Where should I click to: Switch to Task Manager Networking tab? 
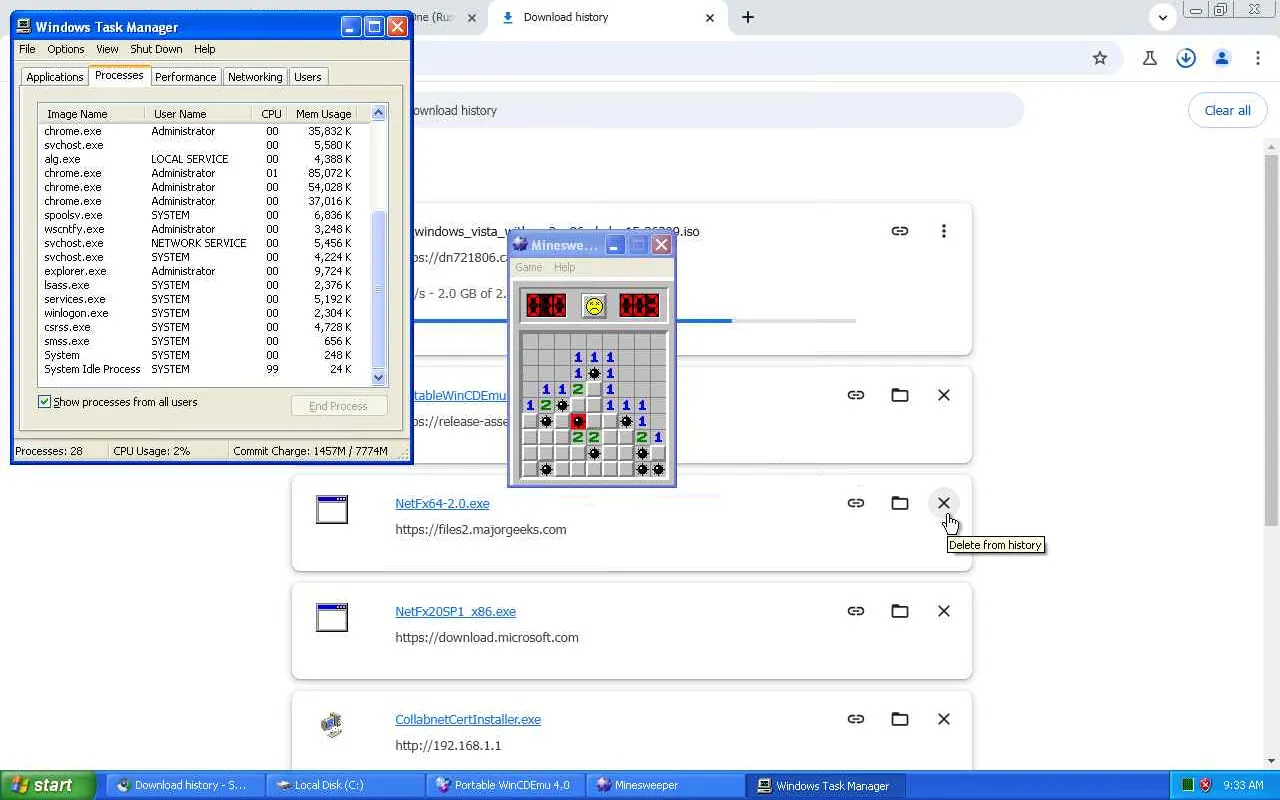pos(255,77)
